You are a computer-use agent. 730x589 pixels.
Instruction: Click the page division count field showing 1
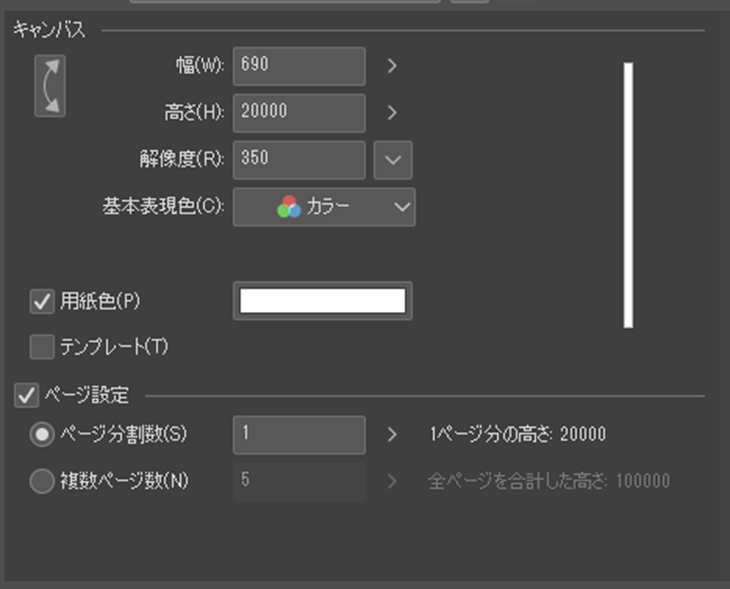coord(299,435)
